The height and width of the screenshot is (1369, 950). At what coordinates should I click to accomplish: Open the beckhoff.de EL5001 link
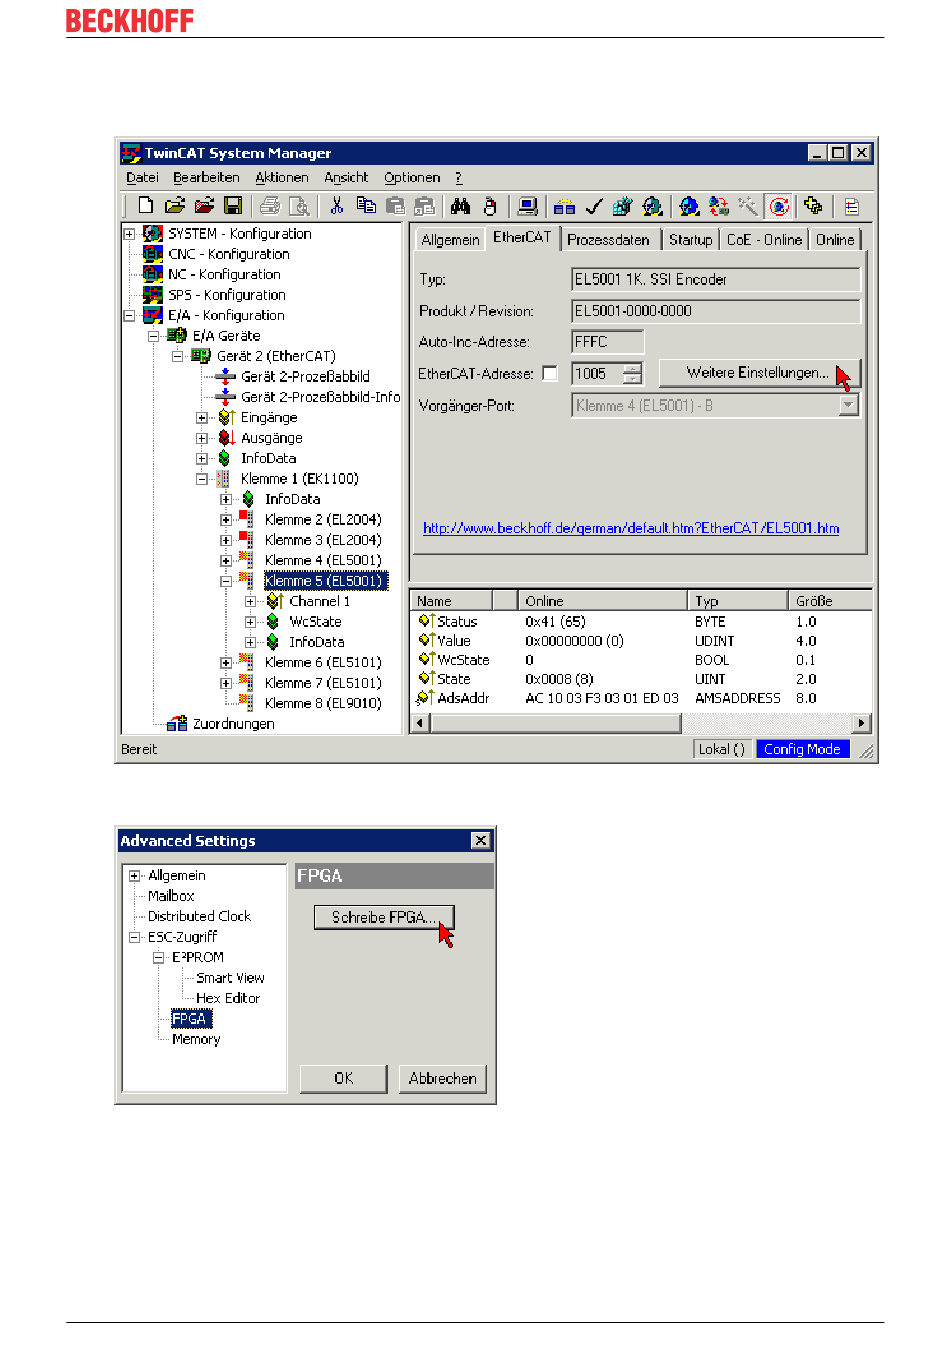tap(631, 528)
